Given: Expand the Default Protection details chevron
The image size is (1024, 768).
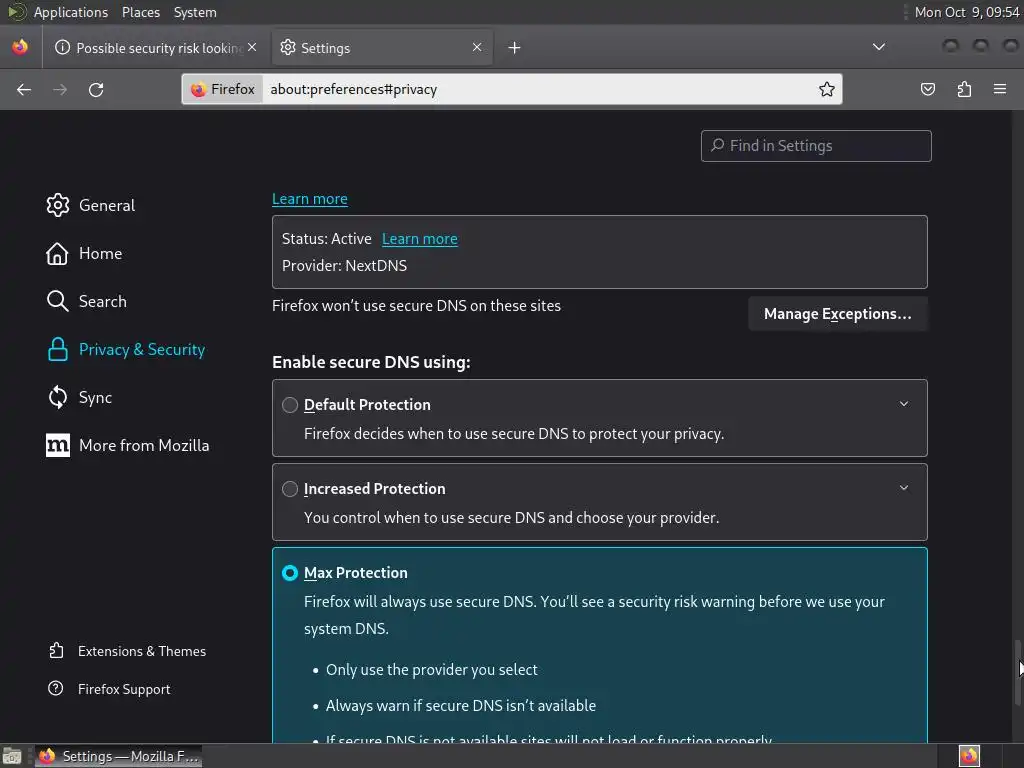Looking at the screenshot, I should (904, 404).
